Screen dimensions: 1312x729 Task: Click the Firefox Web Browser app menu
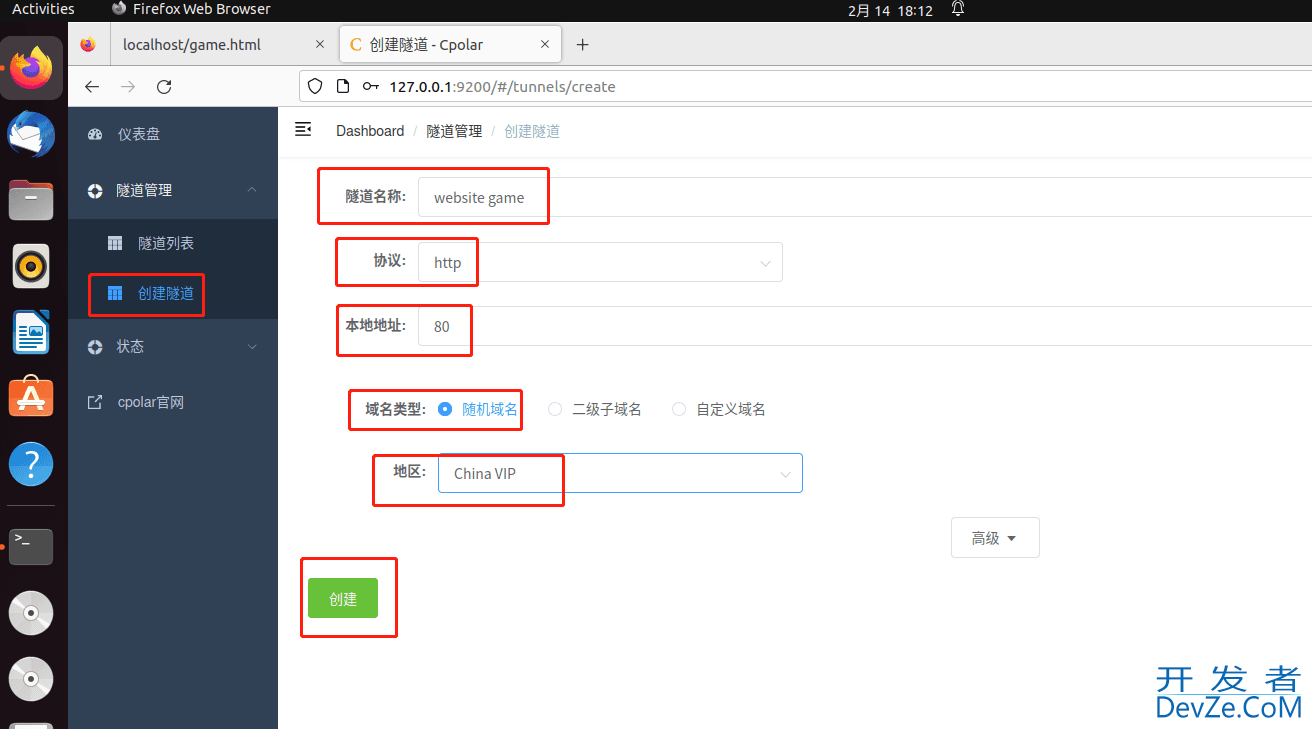click(191, 10)
